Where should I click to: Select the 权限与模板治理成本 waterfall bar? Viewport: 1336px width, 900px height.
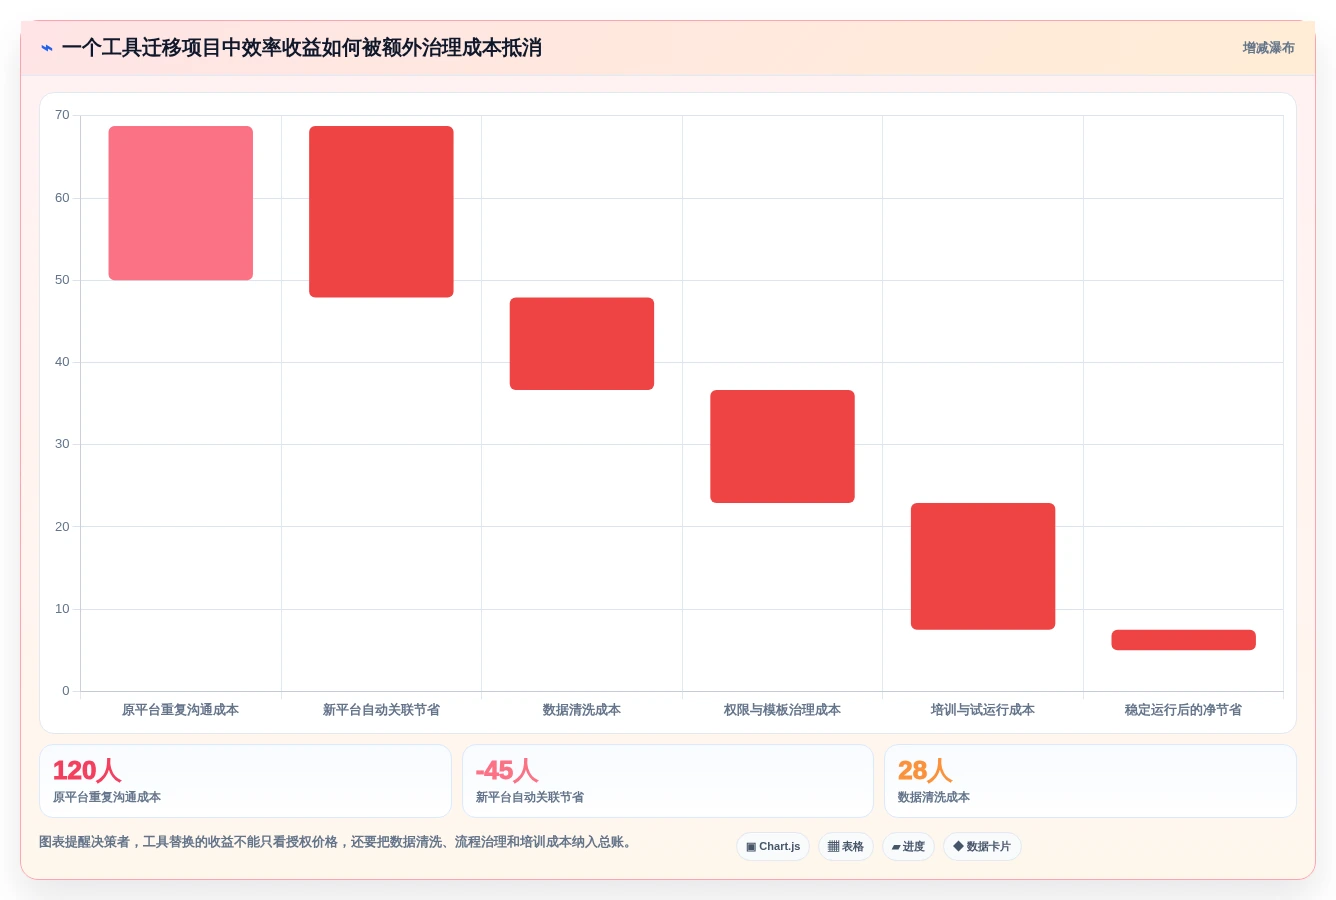[782, 446]
